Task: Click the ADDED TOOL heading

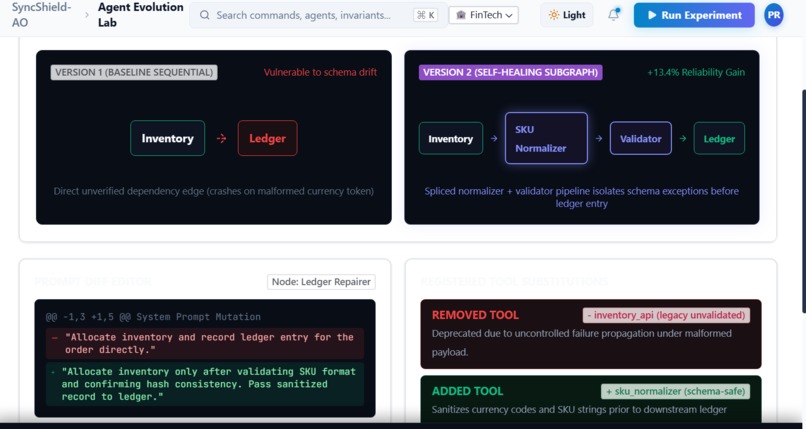Action: [x=467, y=391]
